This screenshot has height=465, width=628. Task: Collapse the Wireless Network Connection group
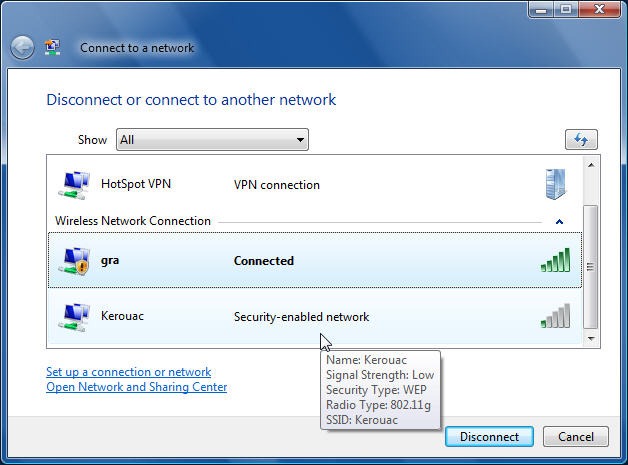pyautogui.click(x=560, y=221)
